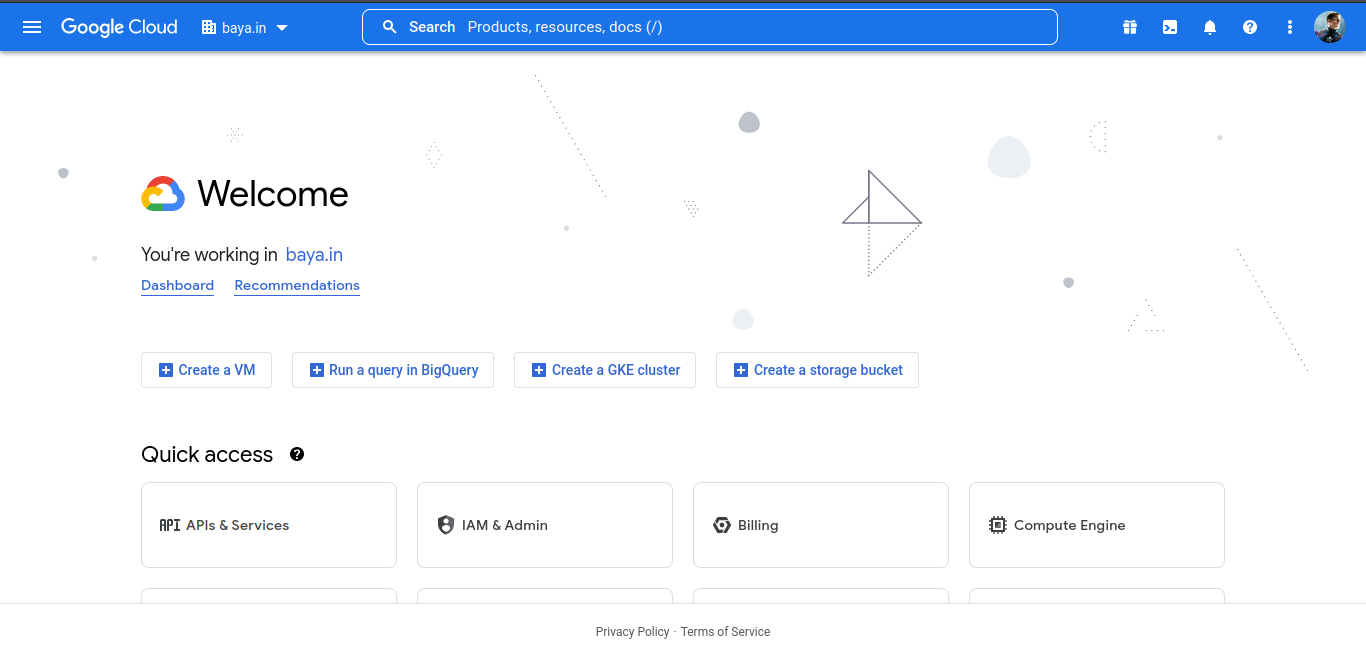
Task: Open the Recommendations link
Action: pos(297,286)
